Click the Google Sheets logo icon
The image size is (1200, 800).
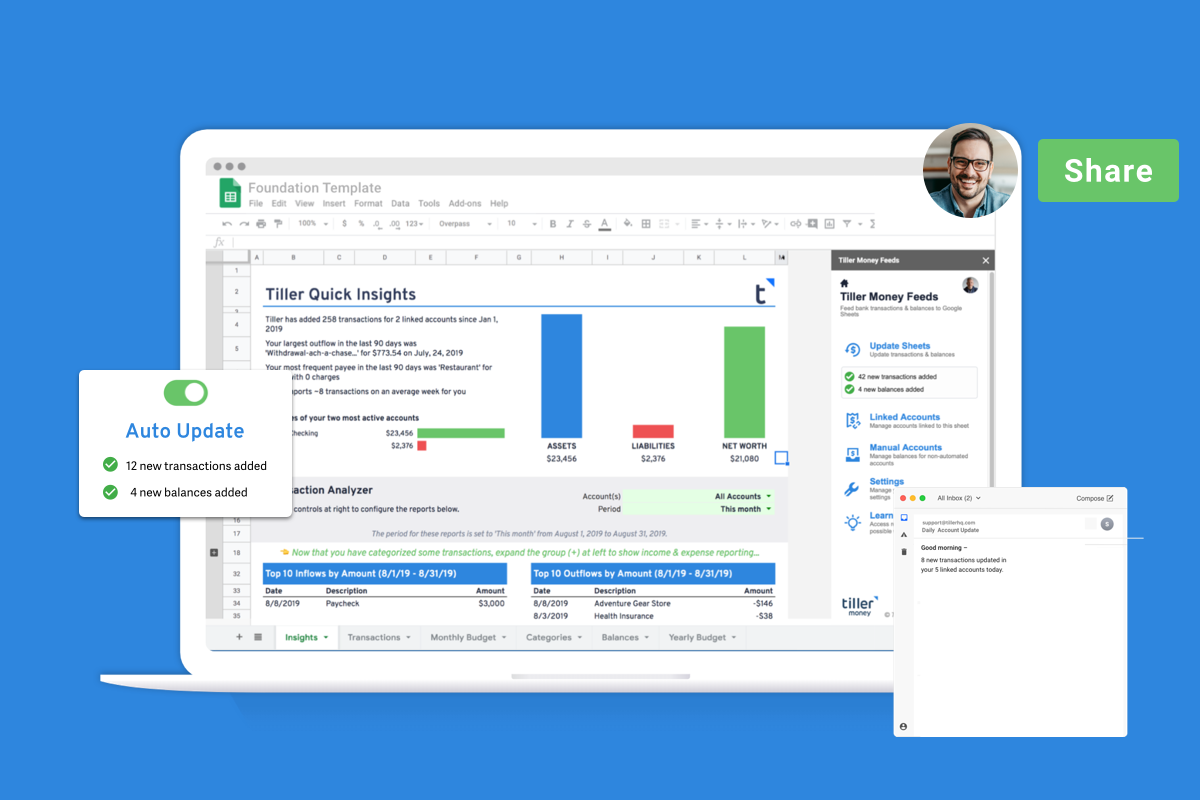click(230, 193)
